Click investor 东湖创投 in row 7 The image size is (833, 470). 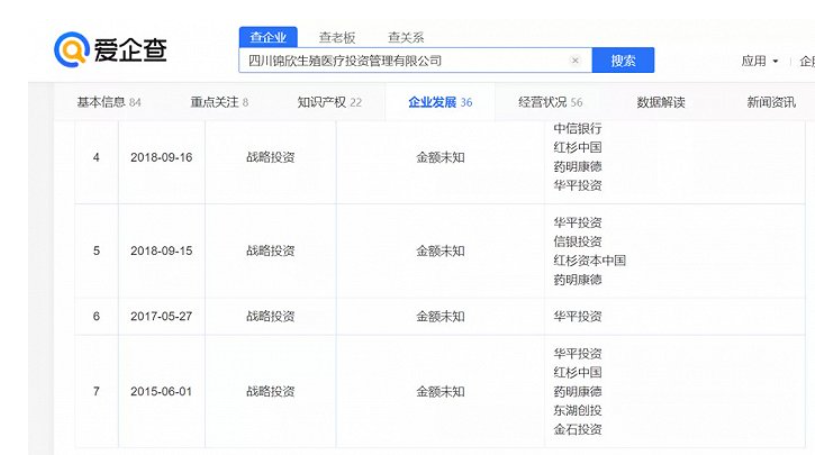click(577, 411)
